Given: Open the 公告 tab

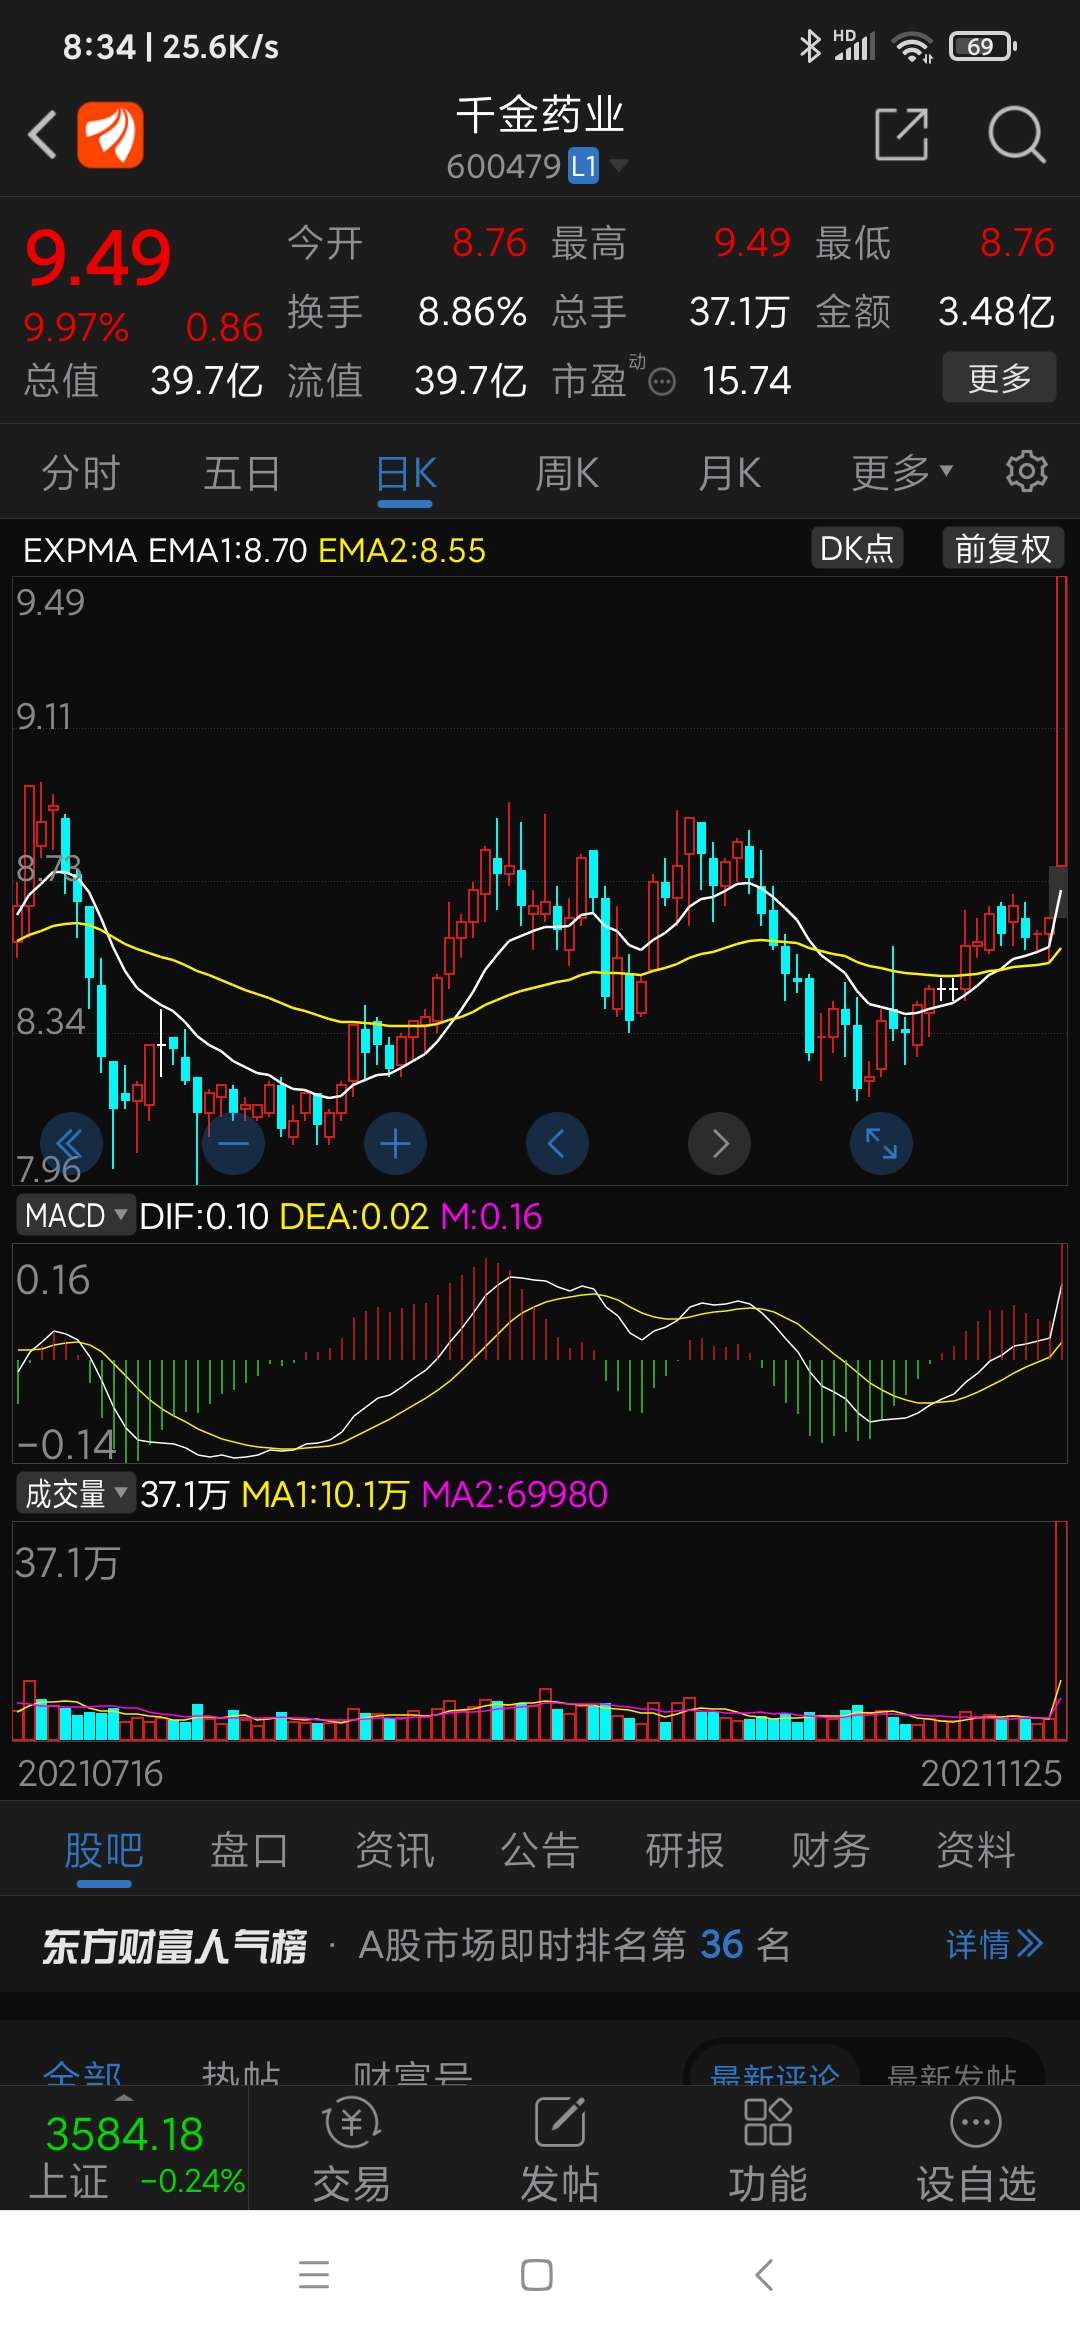Looking at the screenshot, I should (540, 1850).
